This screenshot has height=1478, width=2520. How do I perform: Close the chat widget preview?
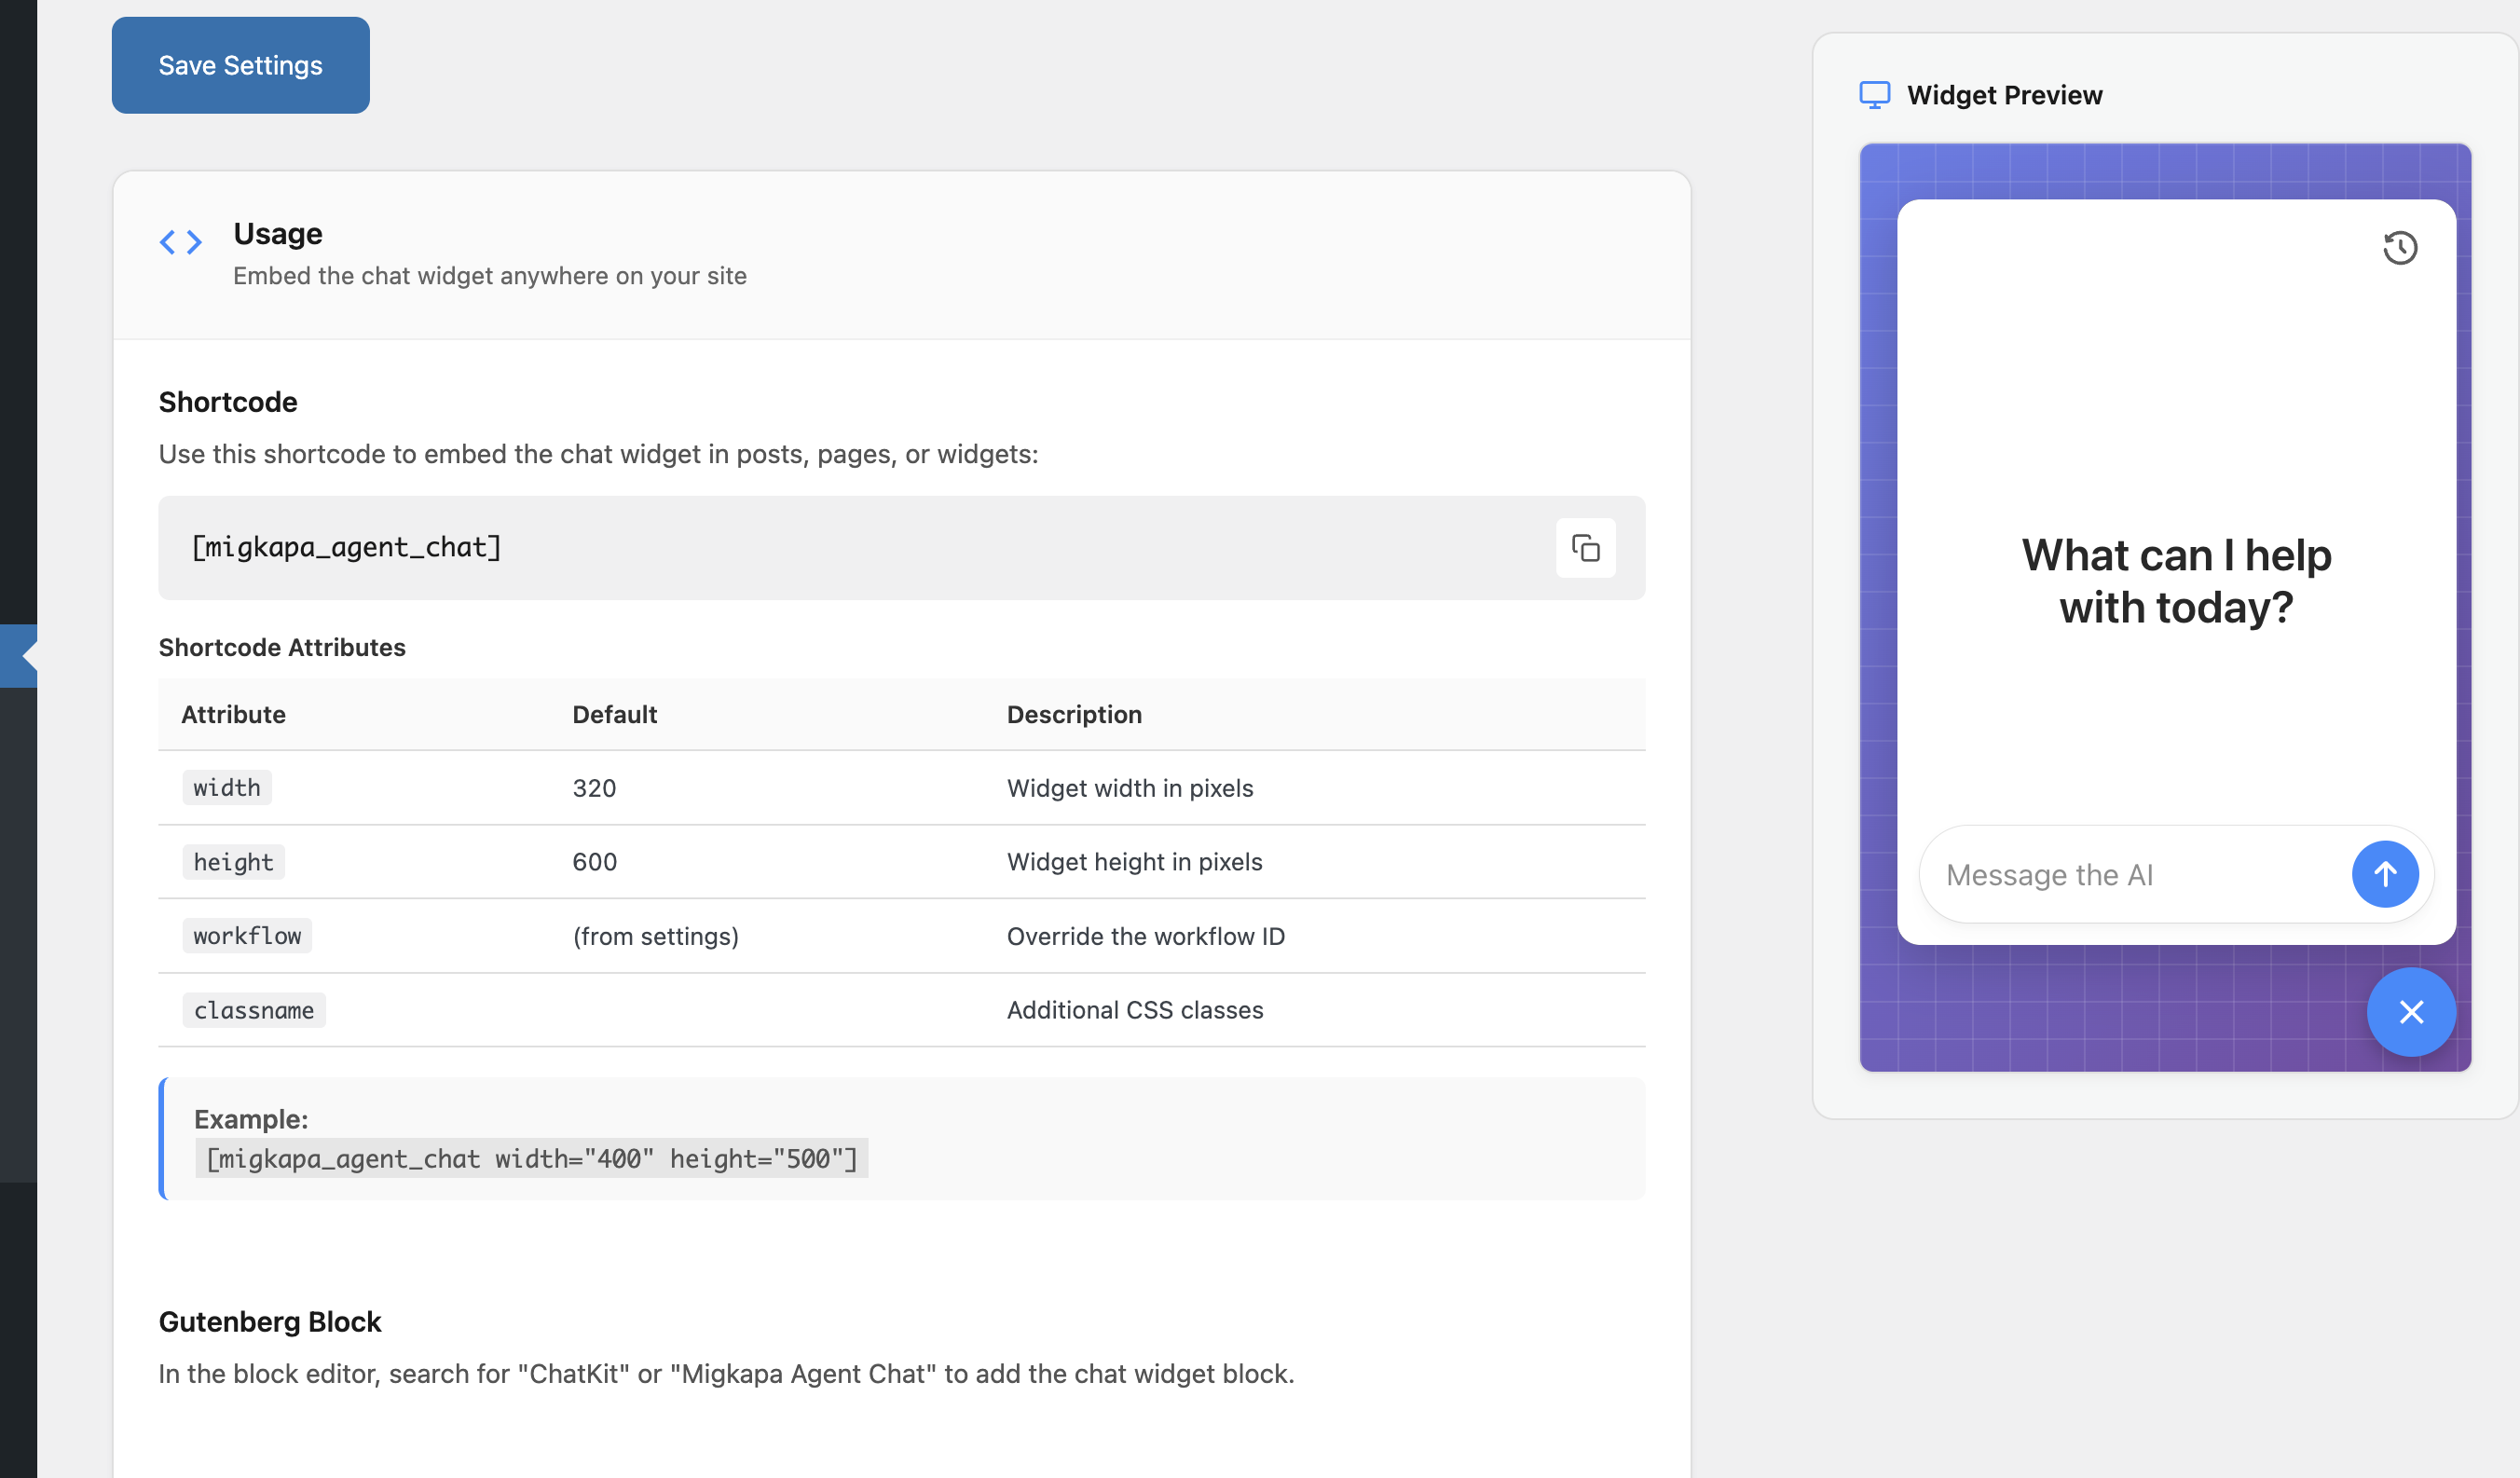pos(2410,1012)
